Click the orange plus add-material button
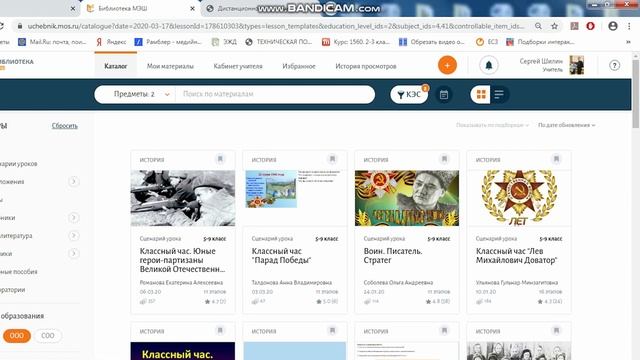This screenshot has height=360, width=640. click(447, 65)
